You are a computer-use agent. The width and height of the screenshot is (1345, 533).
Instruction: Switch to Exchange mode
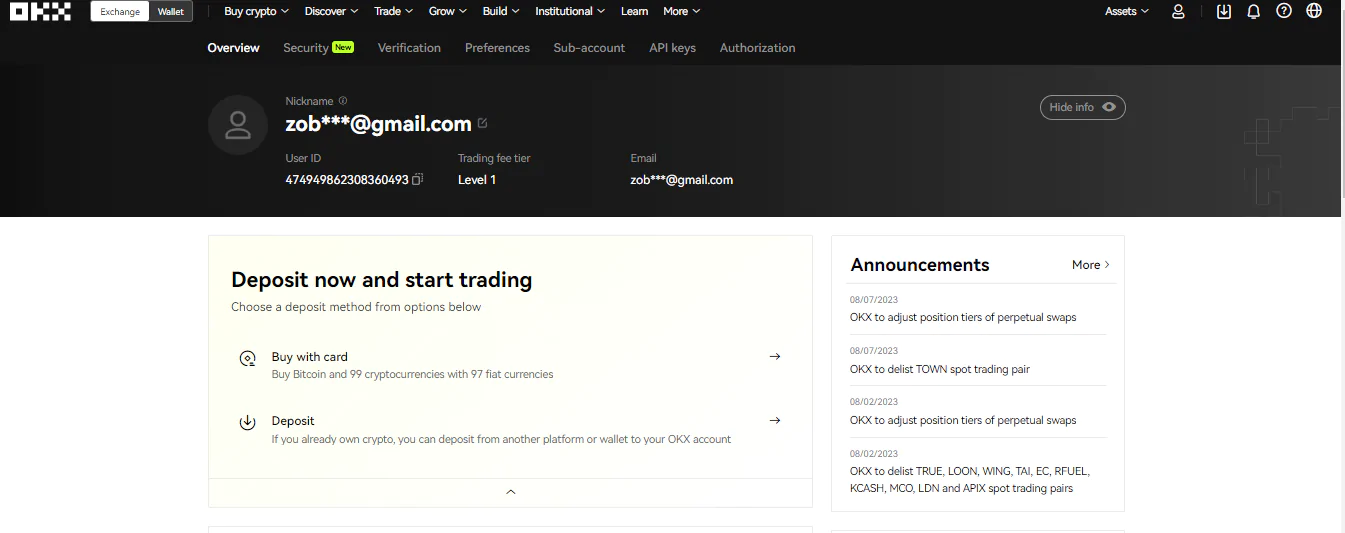[x=120, y=12]
